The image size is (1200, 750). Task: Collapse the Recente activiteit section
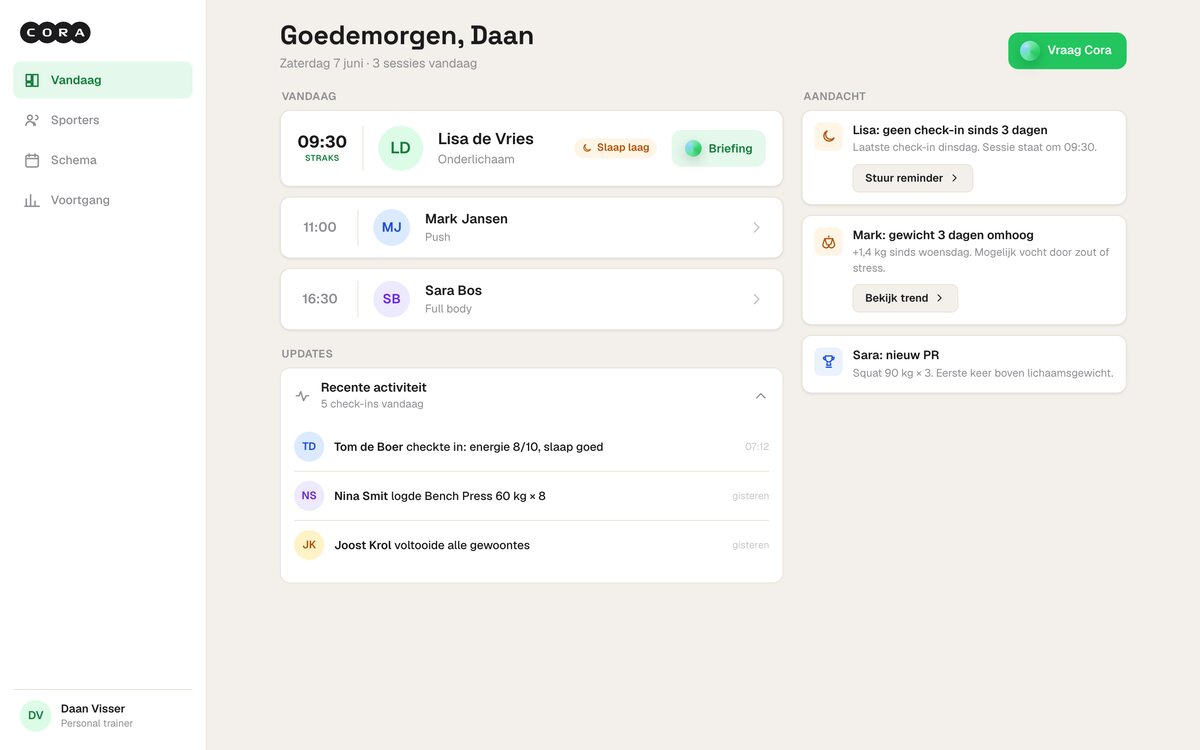click(x=760, y=396)
